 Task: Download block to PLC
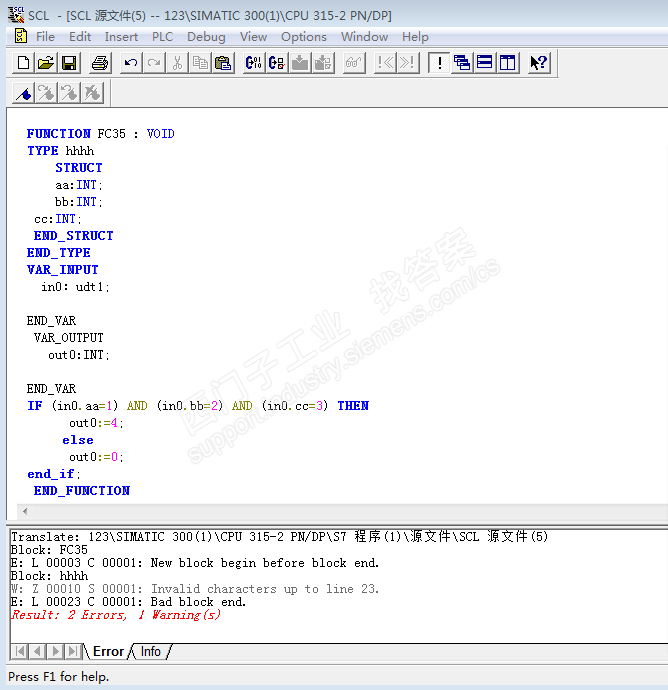(300, 63)
